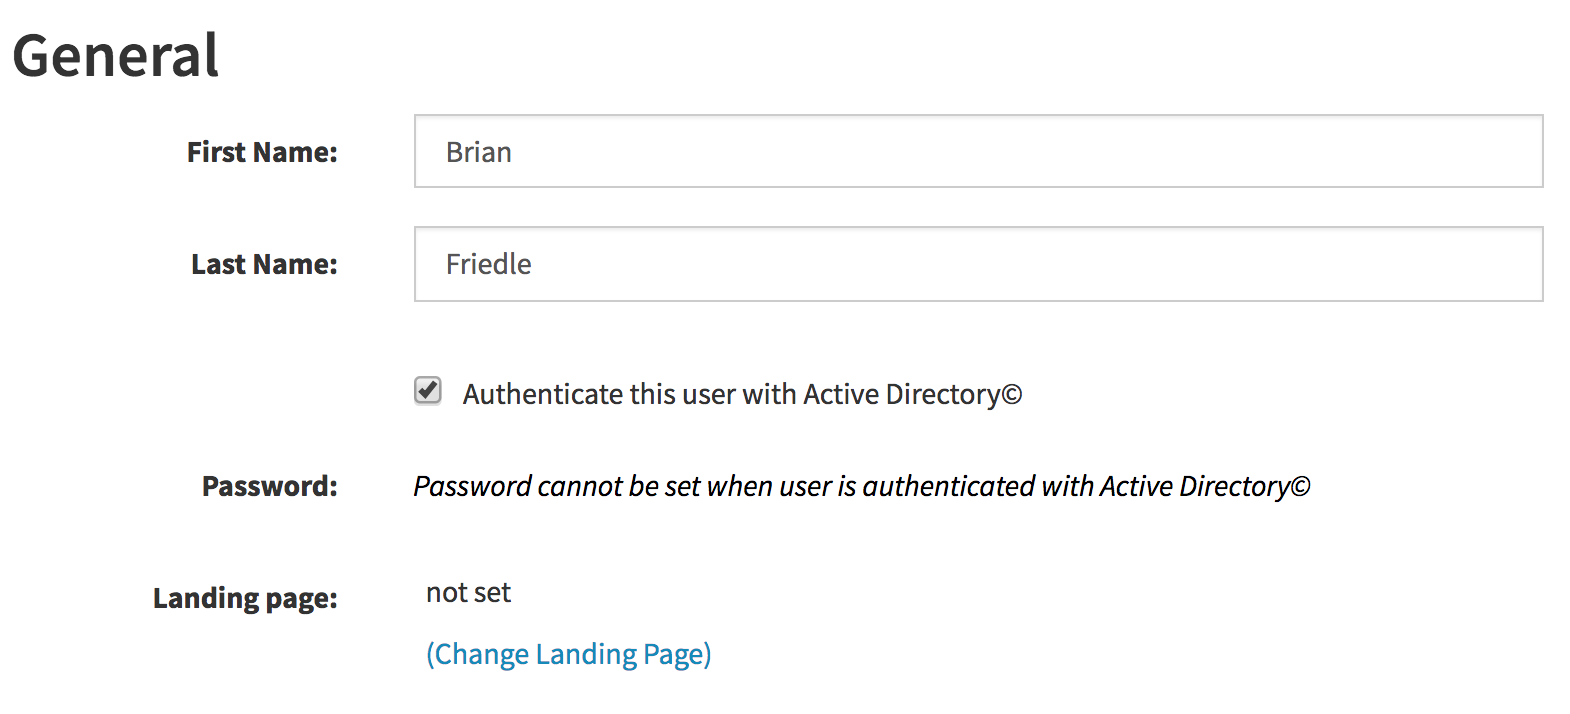Click the surname 'Friedle' inside its field
The height and width of the screenshot is (714, 1570).
(x=489, y=264)
